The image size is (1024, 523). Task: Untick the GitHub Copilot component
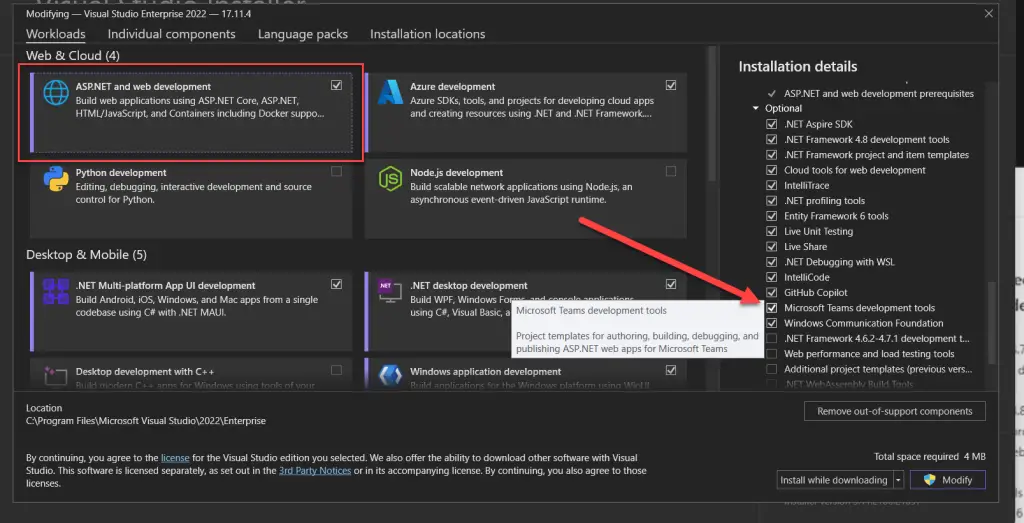(x=771, y=293)
